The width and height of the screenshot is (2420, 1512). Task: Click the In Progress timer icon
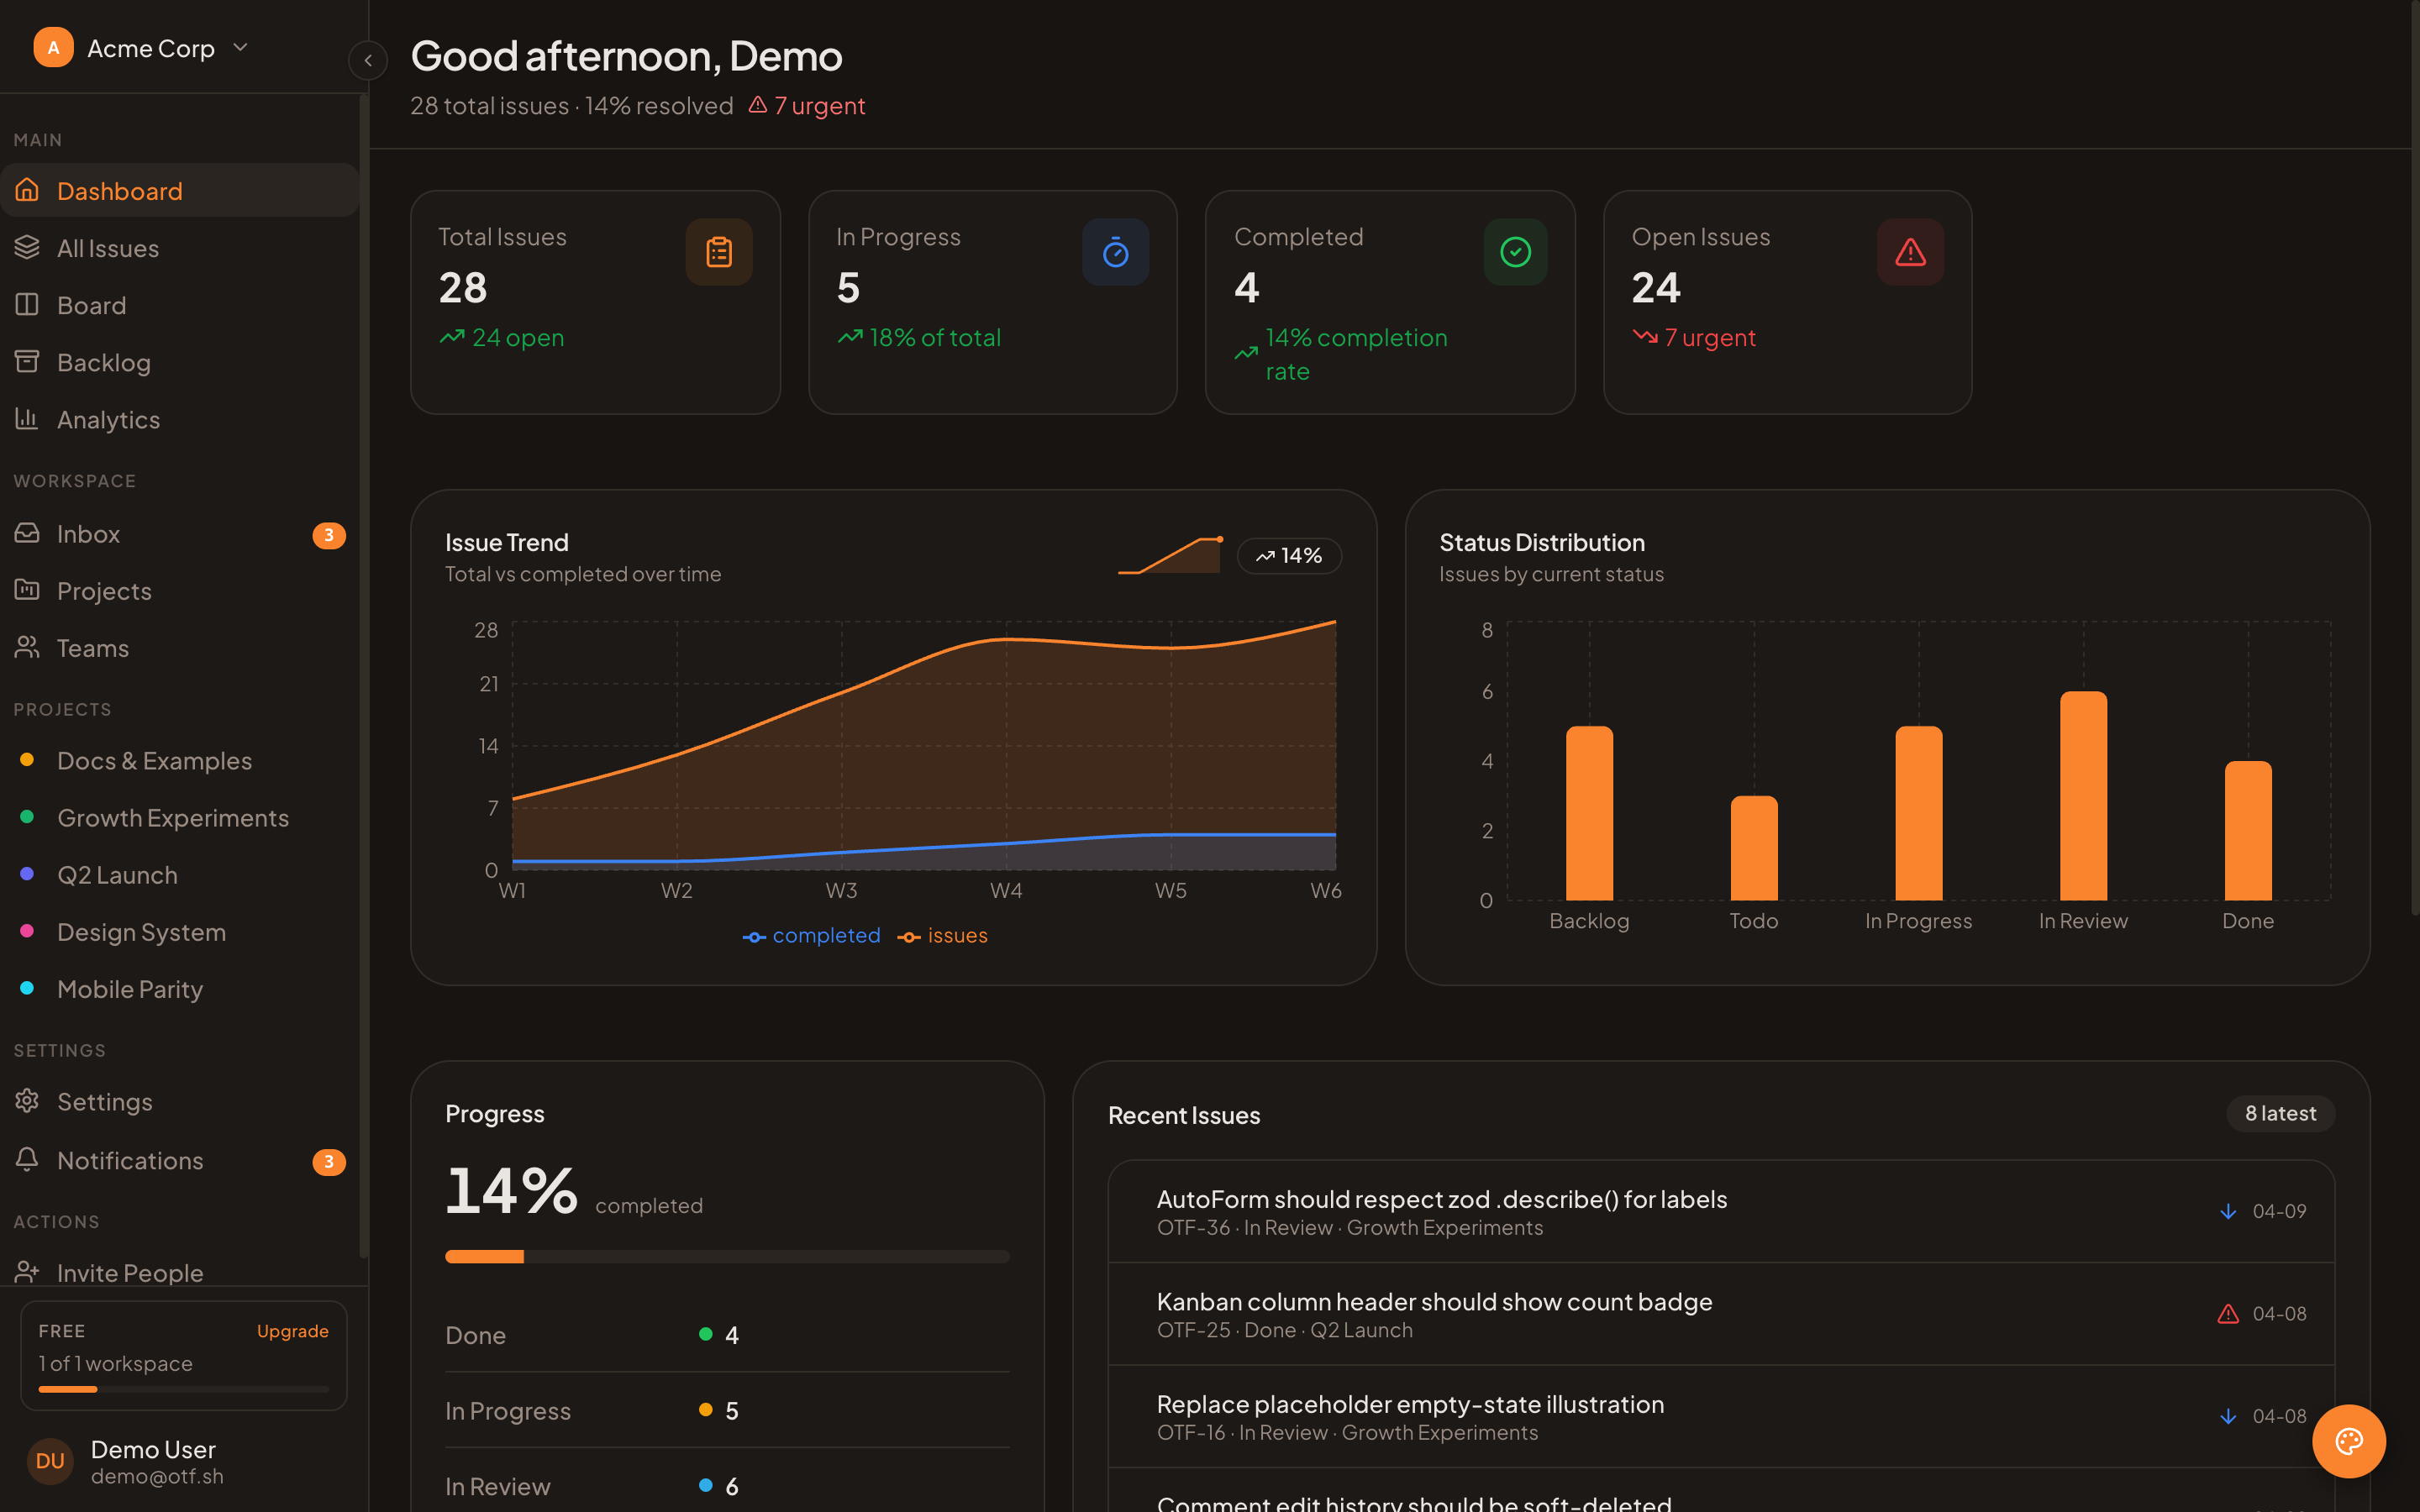[x=1115, y=252]
